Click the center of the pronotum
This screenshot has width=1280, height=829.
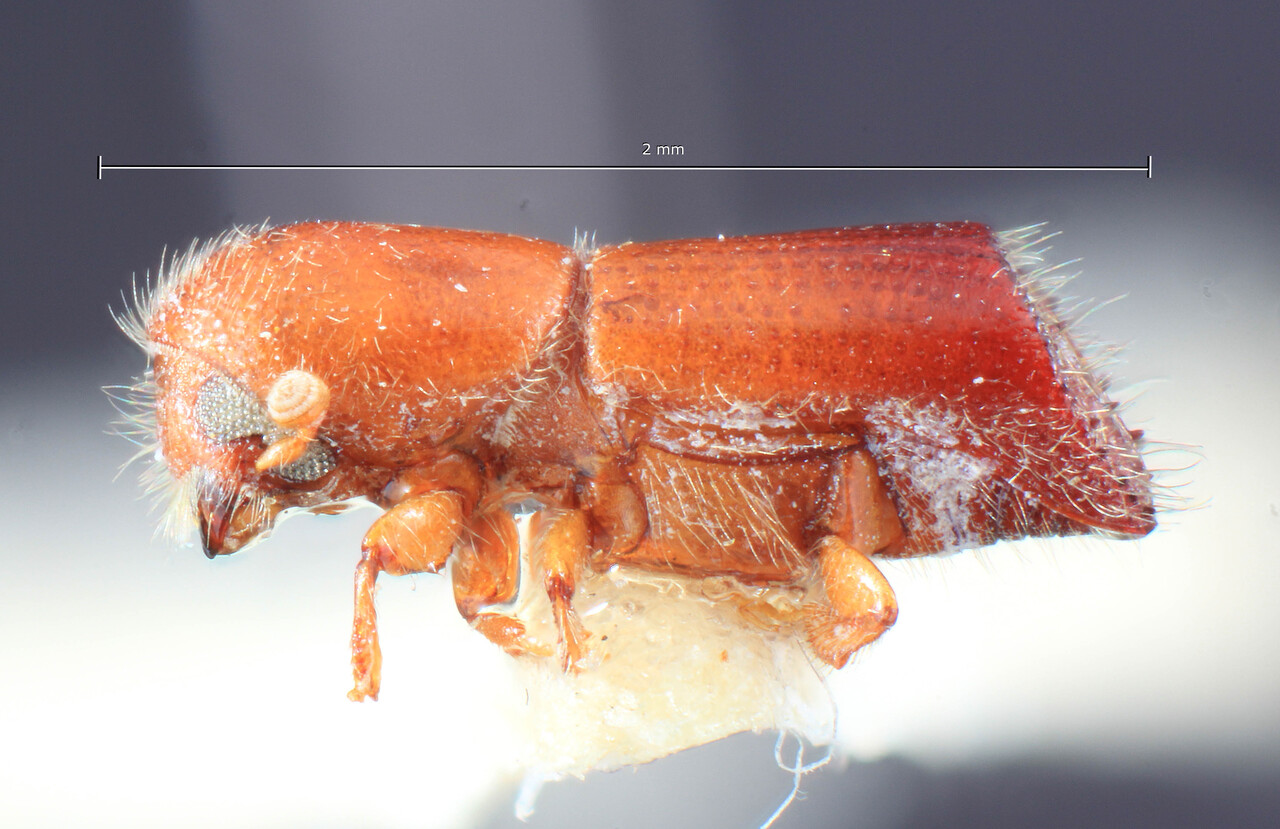pyautogui.click(x=400, y=320)
